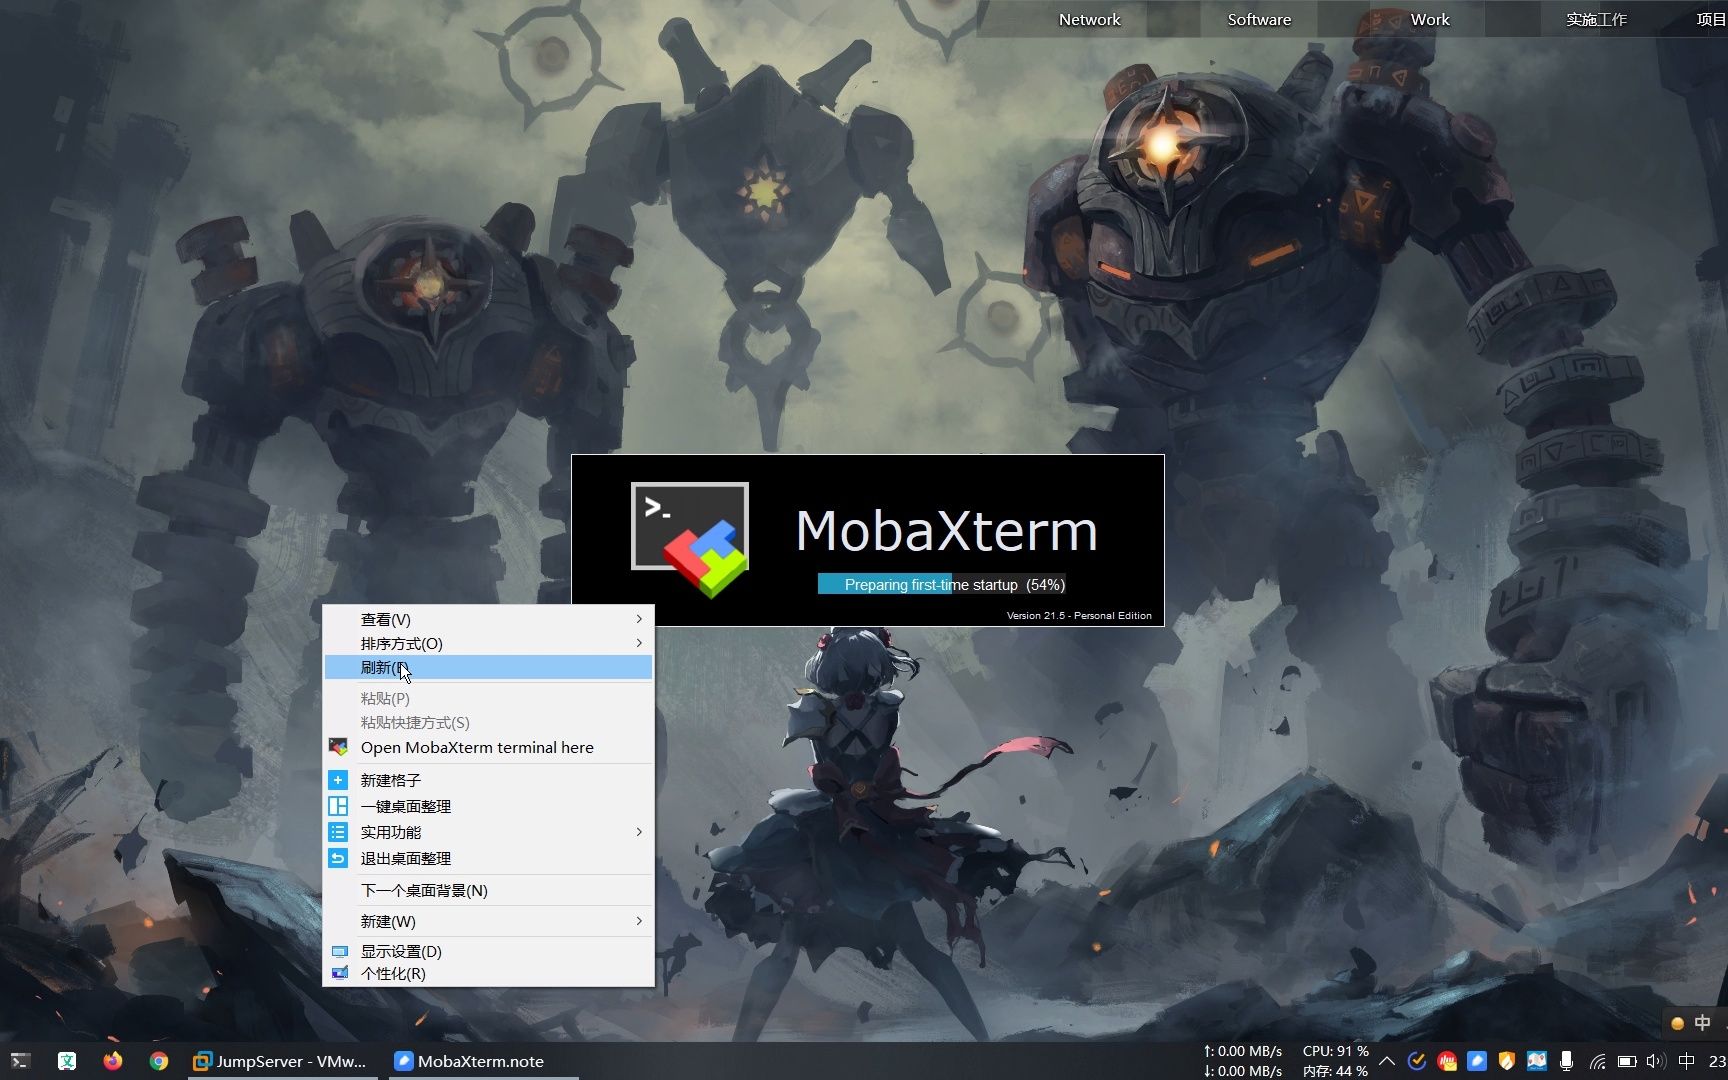Open 个性化(R) from the context menu
Screen dimensions: 1728x1080
coord(488,974)
